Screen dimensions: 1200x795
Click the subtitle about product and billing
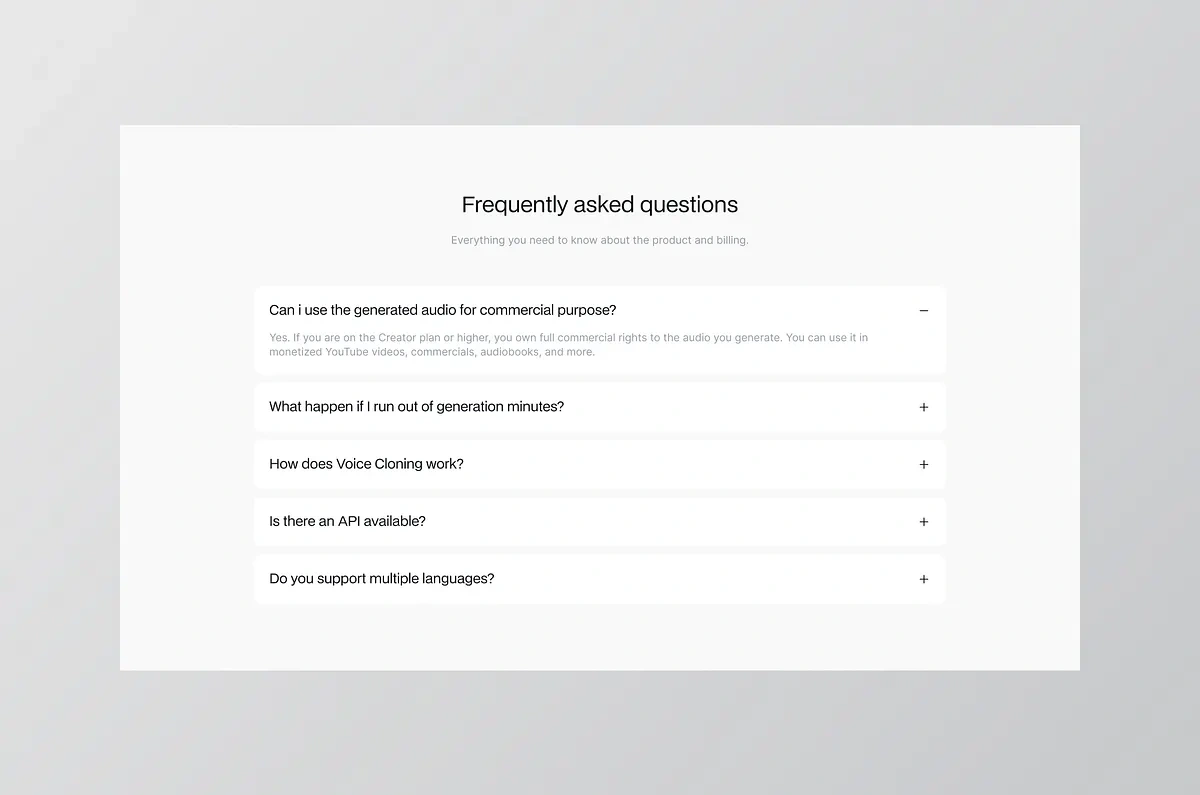(x=600, y=240)
